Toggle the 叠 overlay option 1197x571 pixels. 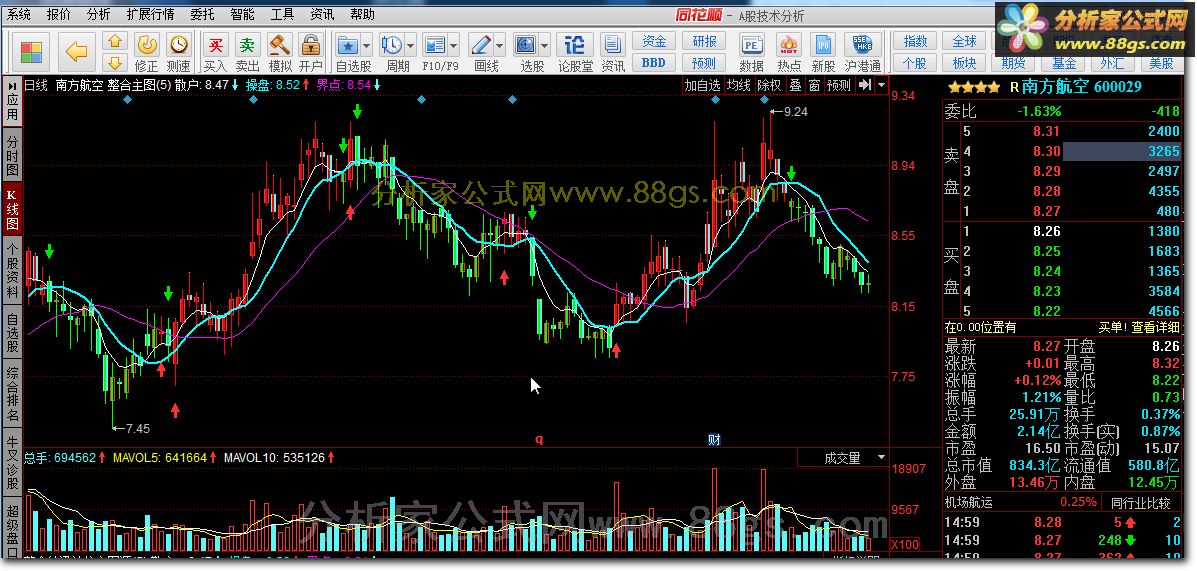pos(795,85)
